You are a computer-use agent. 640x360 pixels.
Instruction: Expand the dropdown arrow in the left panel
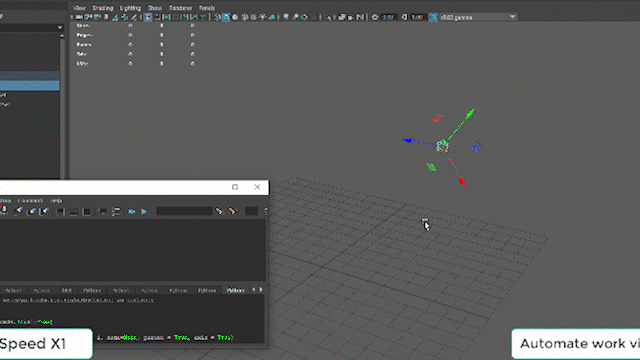pyautogui.click(x=60, y=27)
